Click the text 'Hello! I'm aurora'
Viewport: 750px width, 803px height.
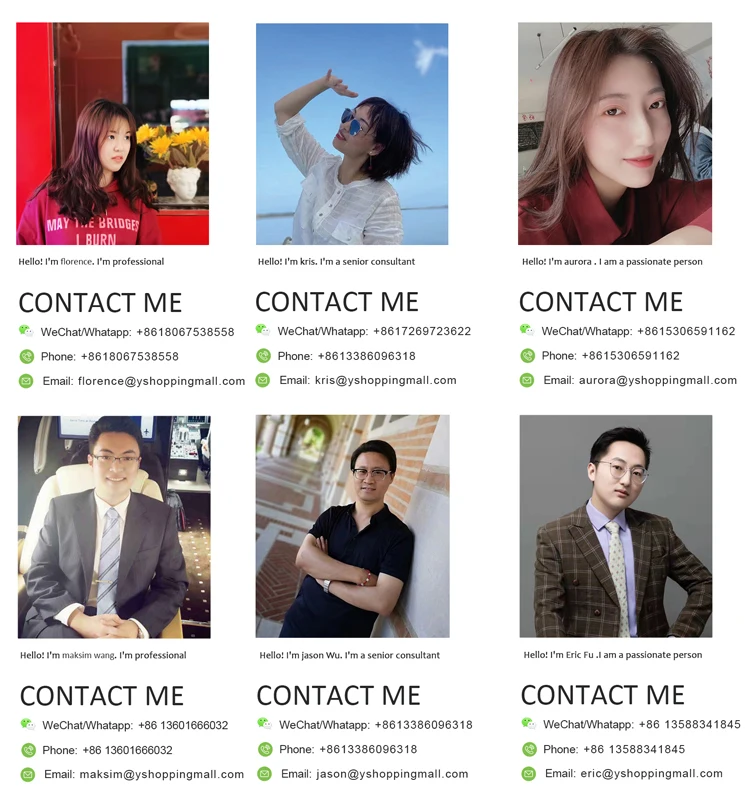point(557,262)
